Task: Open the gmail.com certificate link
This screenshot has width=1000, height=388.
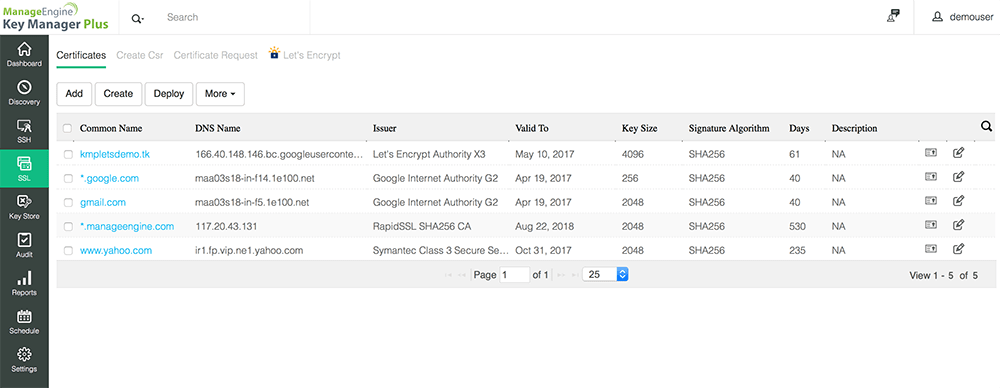Action: tap(103, 202)
